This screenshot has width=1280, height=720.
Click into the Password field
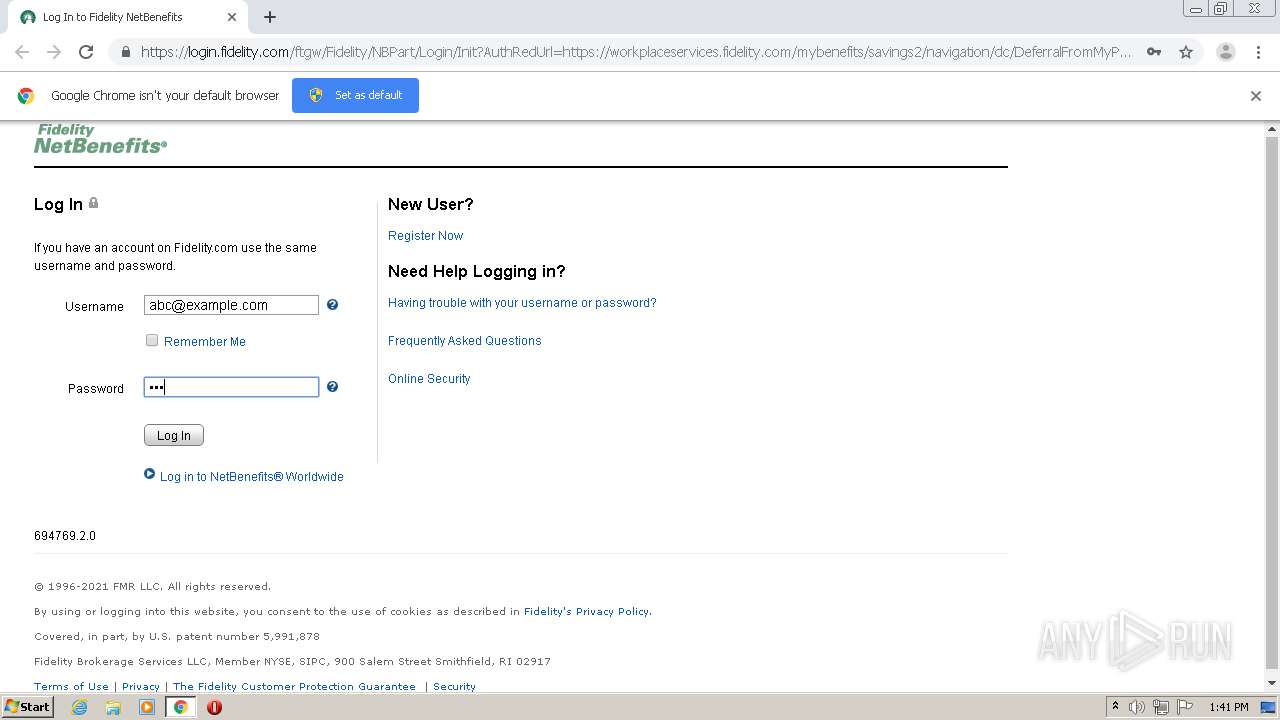[231, 387]
